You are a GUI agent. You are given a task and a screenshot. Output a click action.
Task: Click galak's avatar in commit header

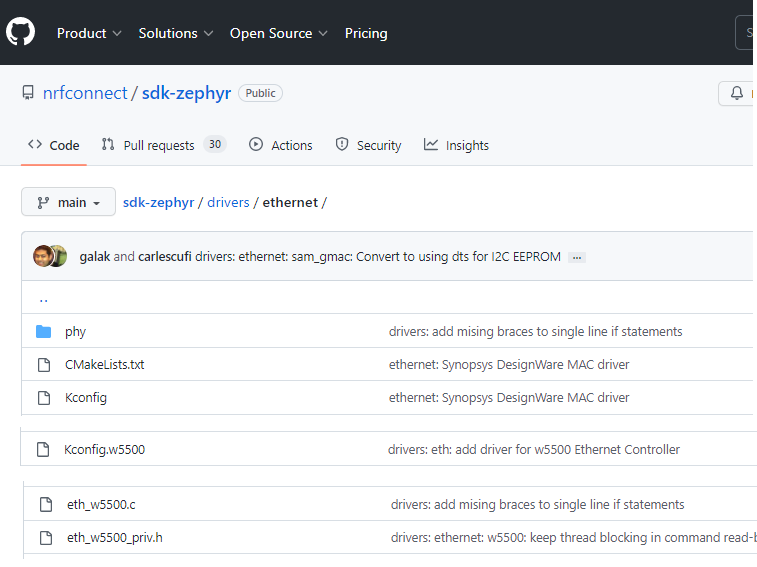42,256
